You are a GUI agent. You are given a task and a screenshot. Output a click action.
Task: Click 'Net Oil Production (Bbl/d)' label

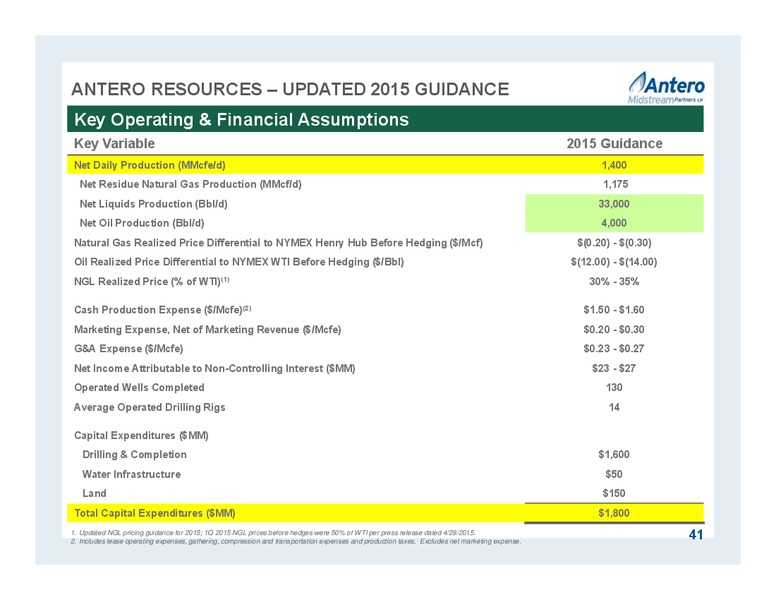(142, 223)
